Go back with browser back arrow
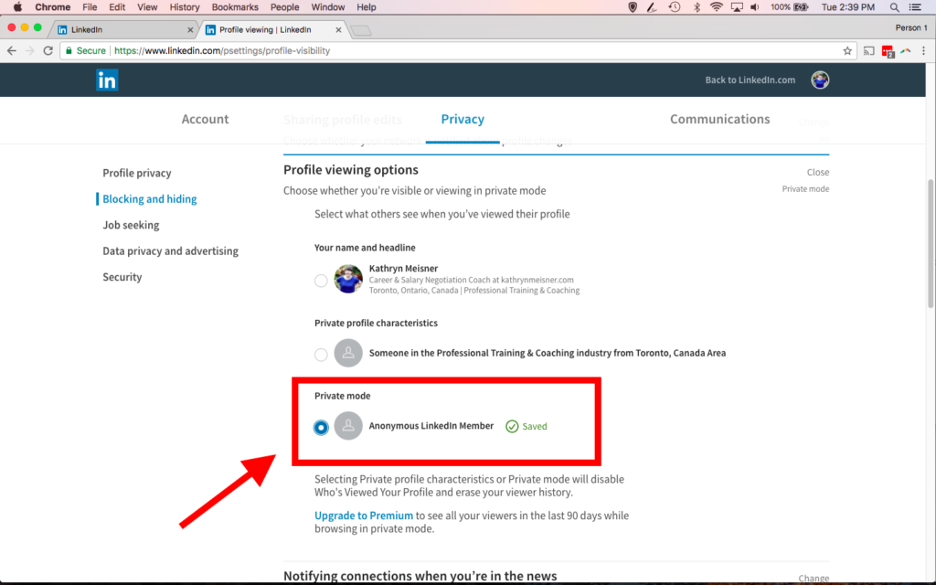The image size is (936, 586). coord(11,51)
